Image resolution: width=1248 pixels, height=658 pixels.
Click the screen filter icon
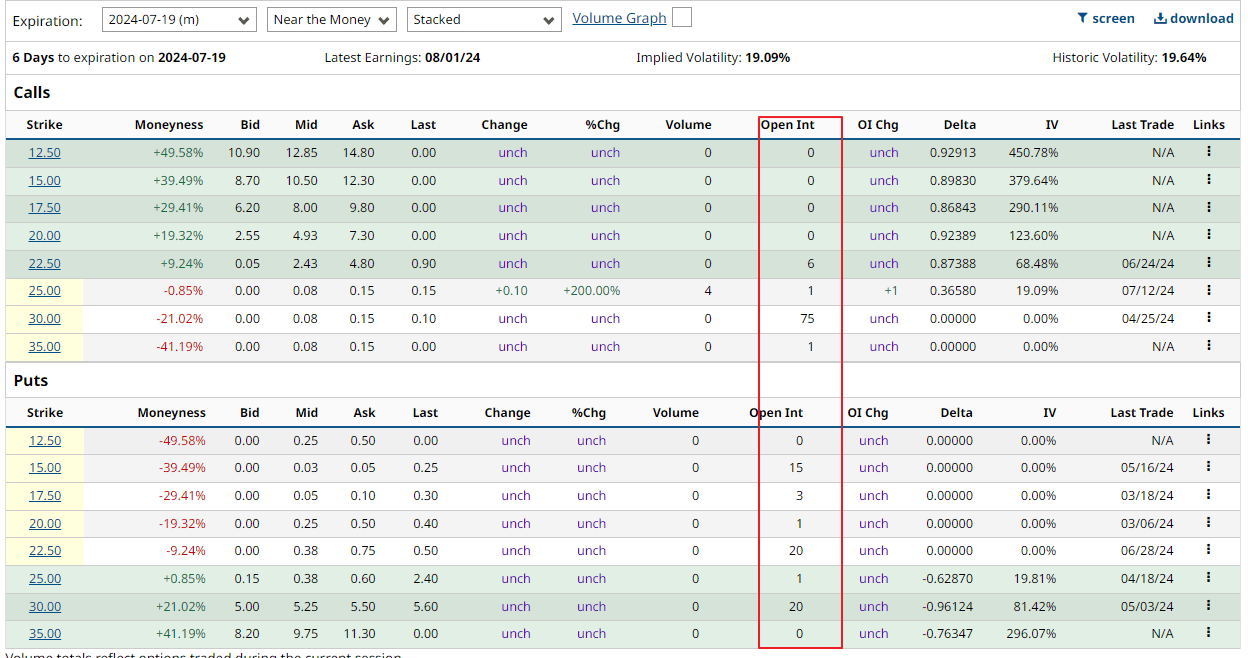point(1082,18)
